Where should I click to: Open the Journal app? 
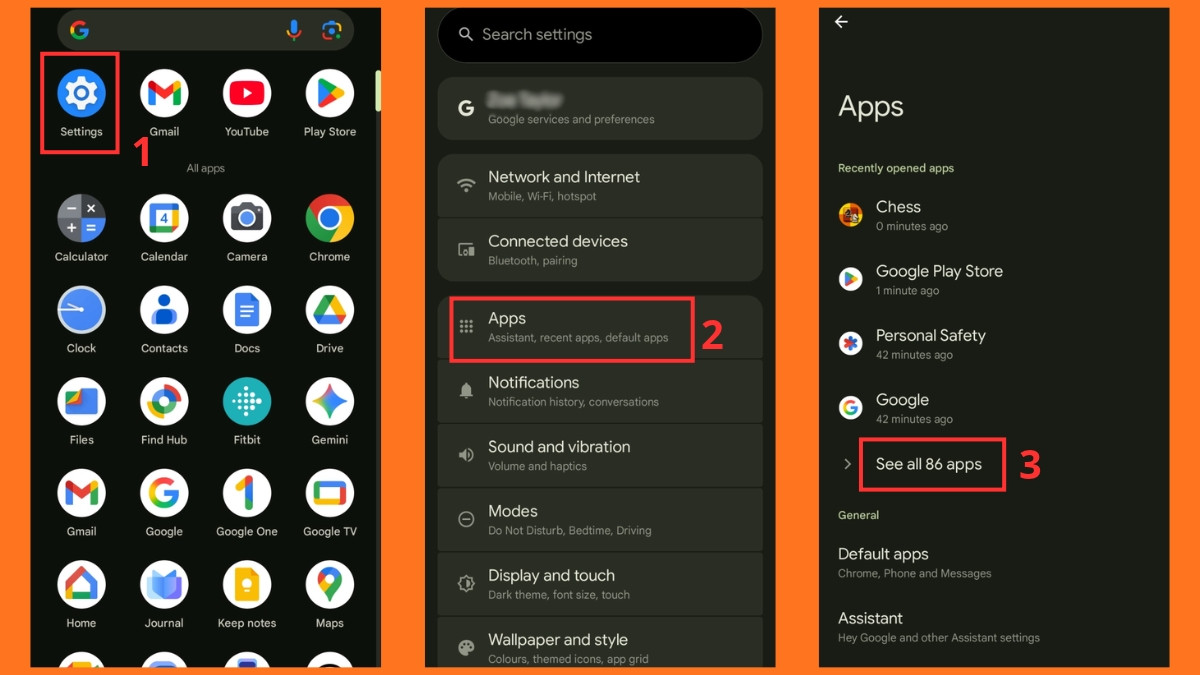click(x=164, y=586)
